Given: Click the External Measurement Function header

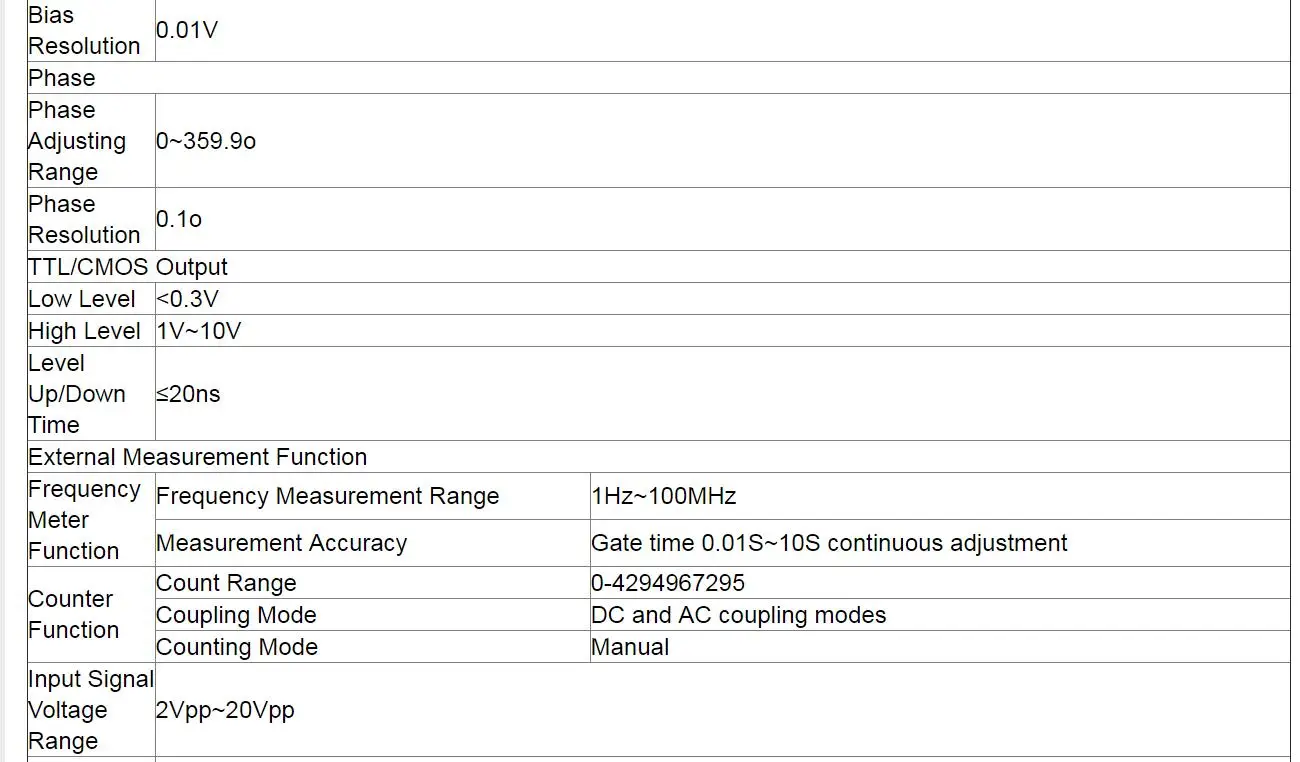Looking at the screenshot, I should pos(198,457).
